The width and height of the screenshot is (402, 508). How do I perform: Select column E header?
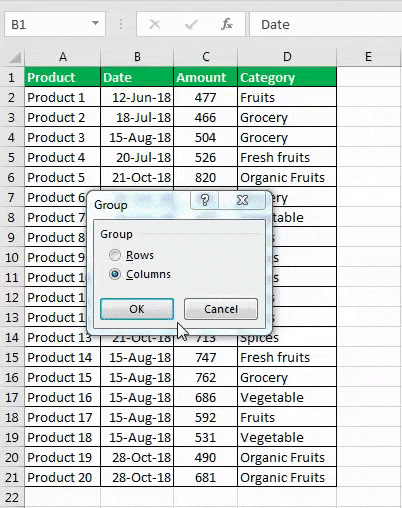368,57
